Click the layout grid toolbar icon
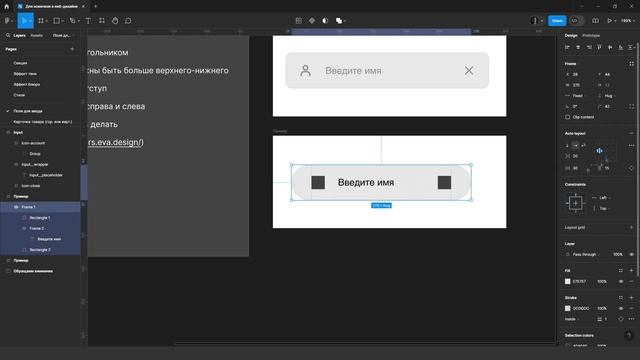Viewport: 640px width, 360px height. (x=298, y=20)
